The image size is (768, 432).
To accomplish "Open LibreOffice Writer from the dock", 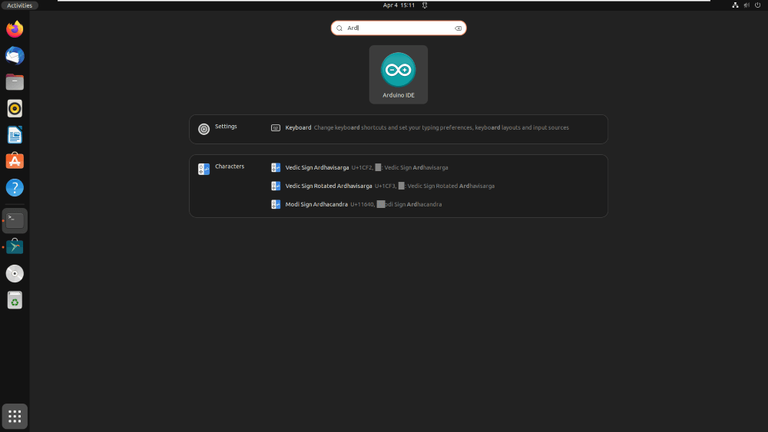I will (x=15, y=135).
